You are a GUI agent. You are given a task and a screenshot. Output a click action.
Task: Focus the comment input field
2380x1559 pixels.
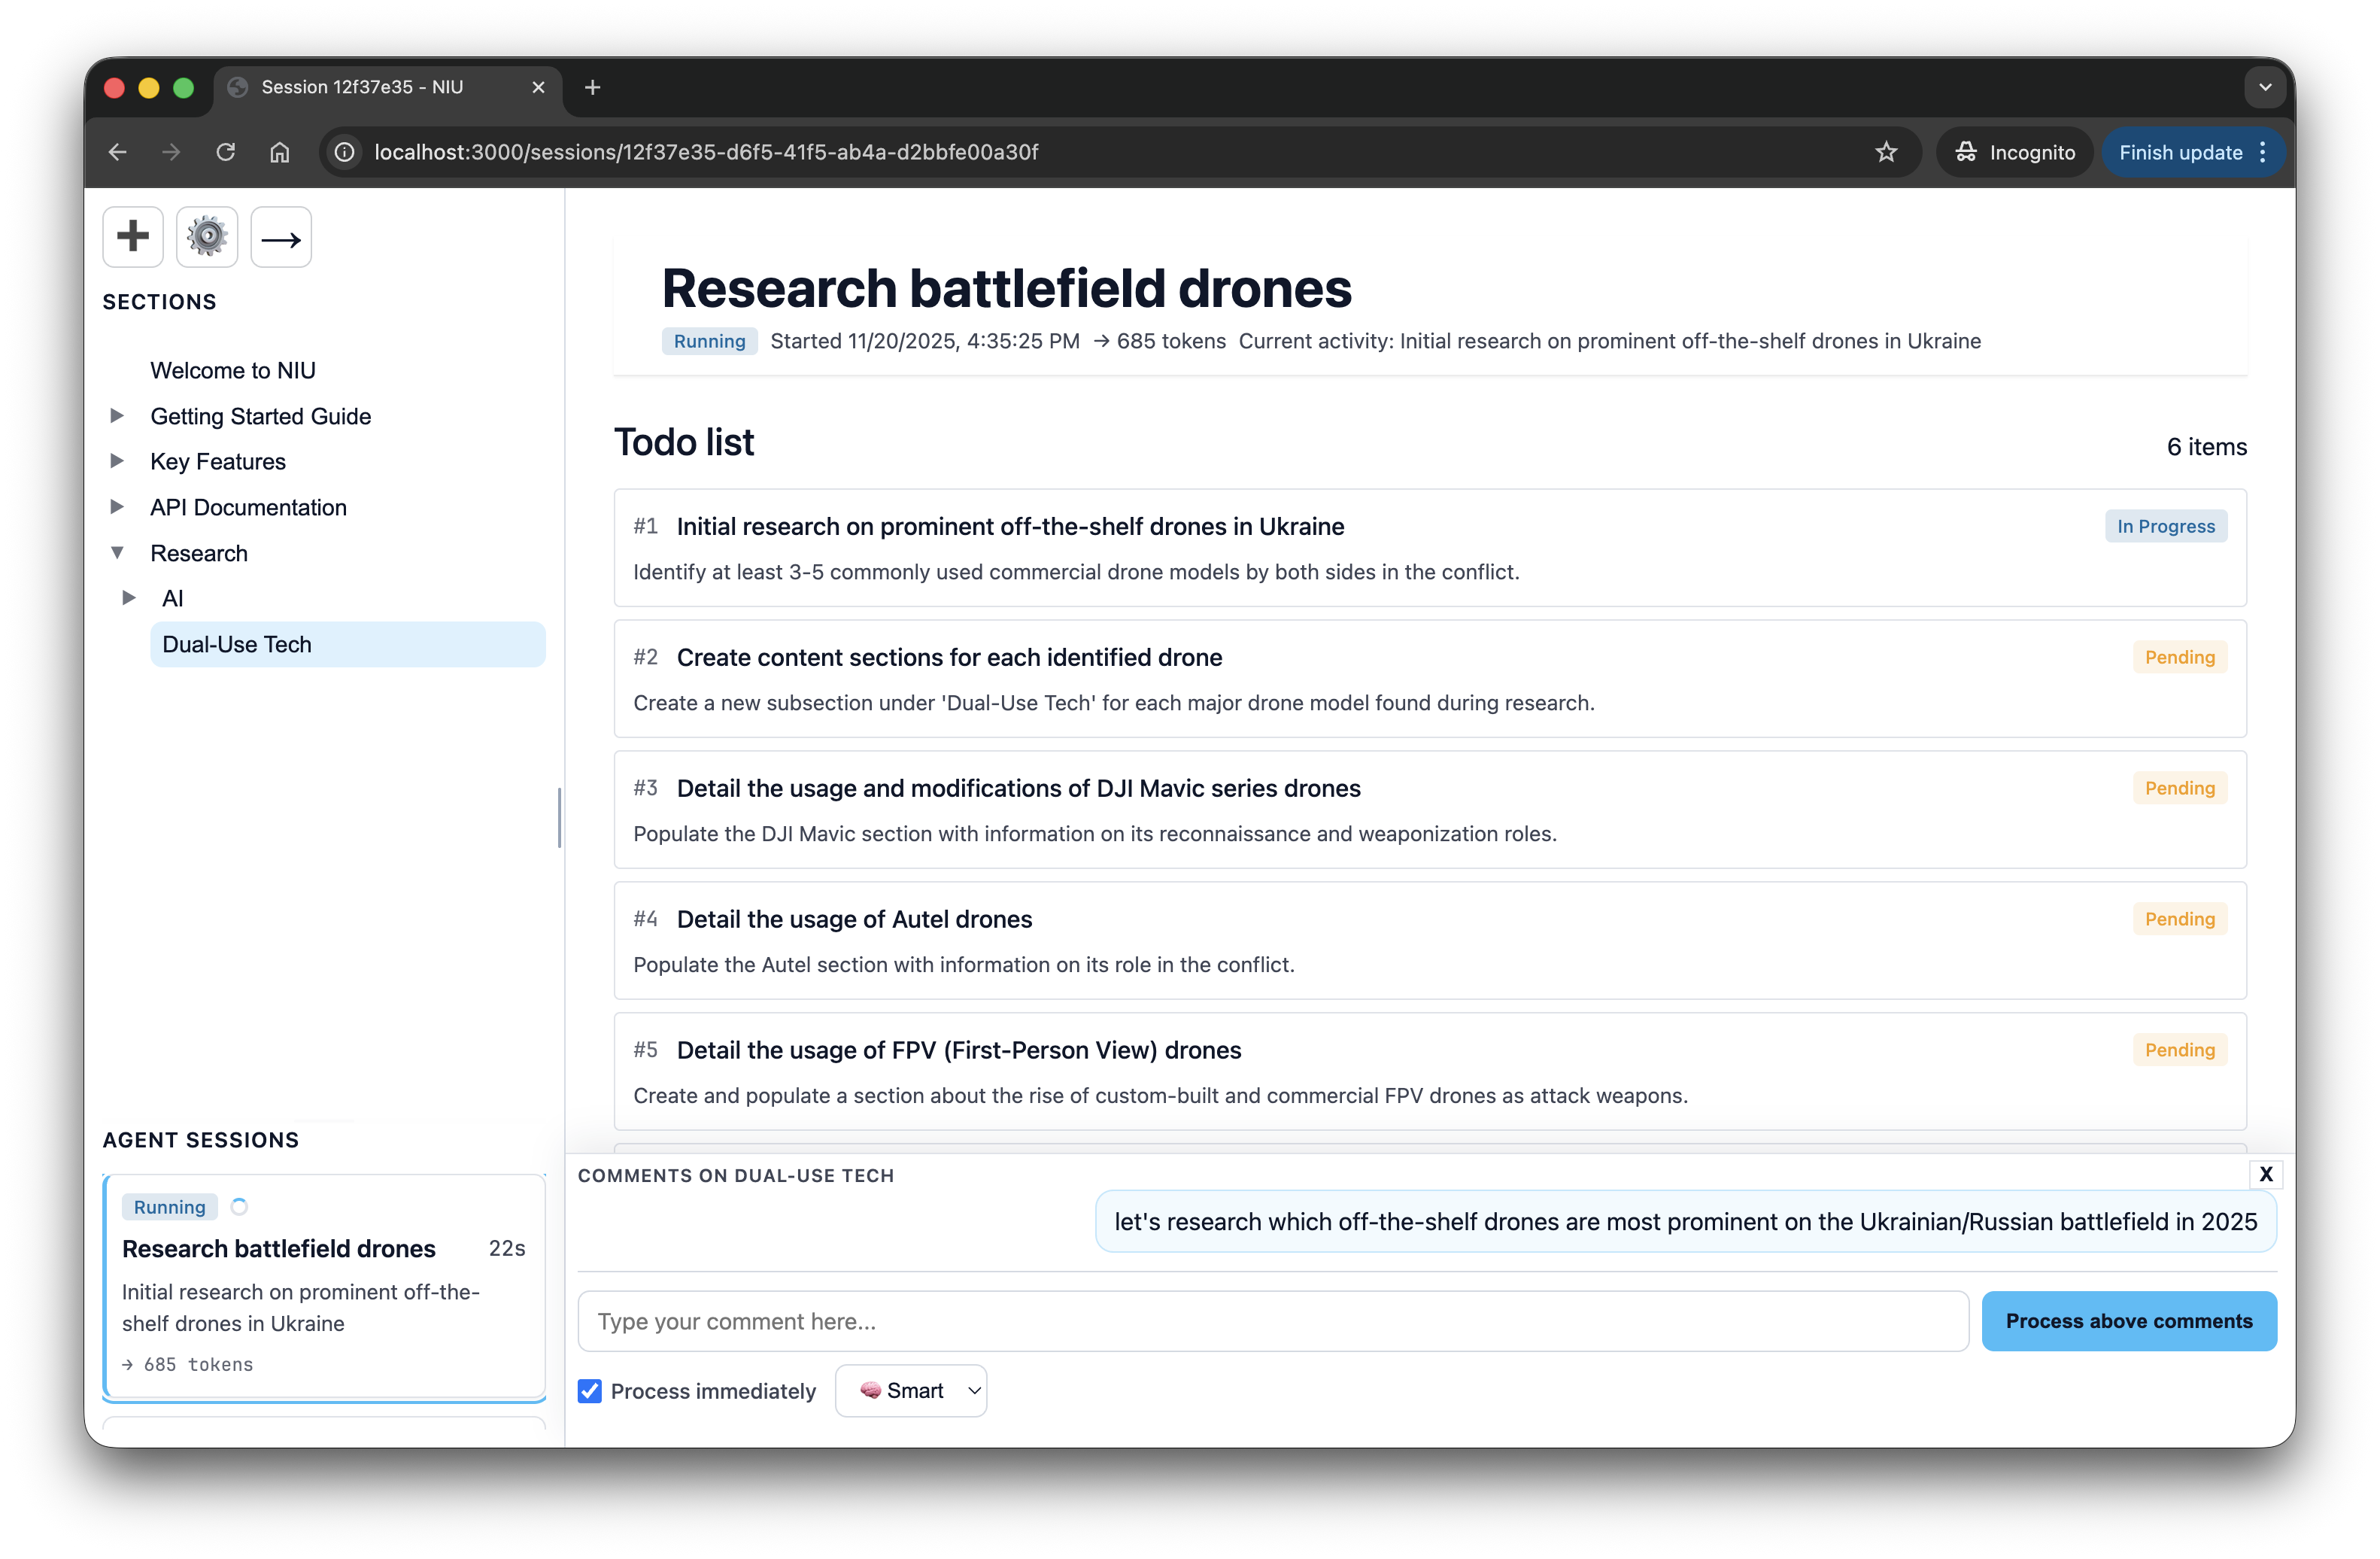(x=1273, y=1321)
